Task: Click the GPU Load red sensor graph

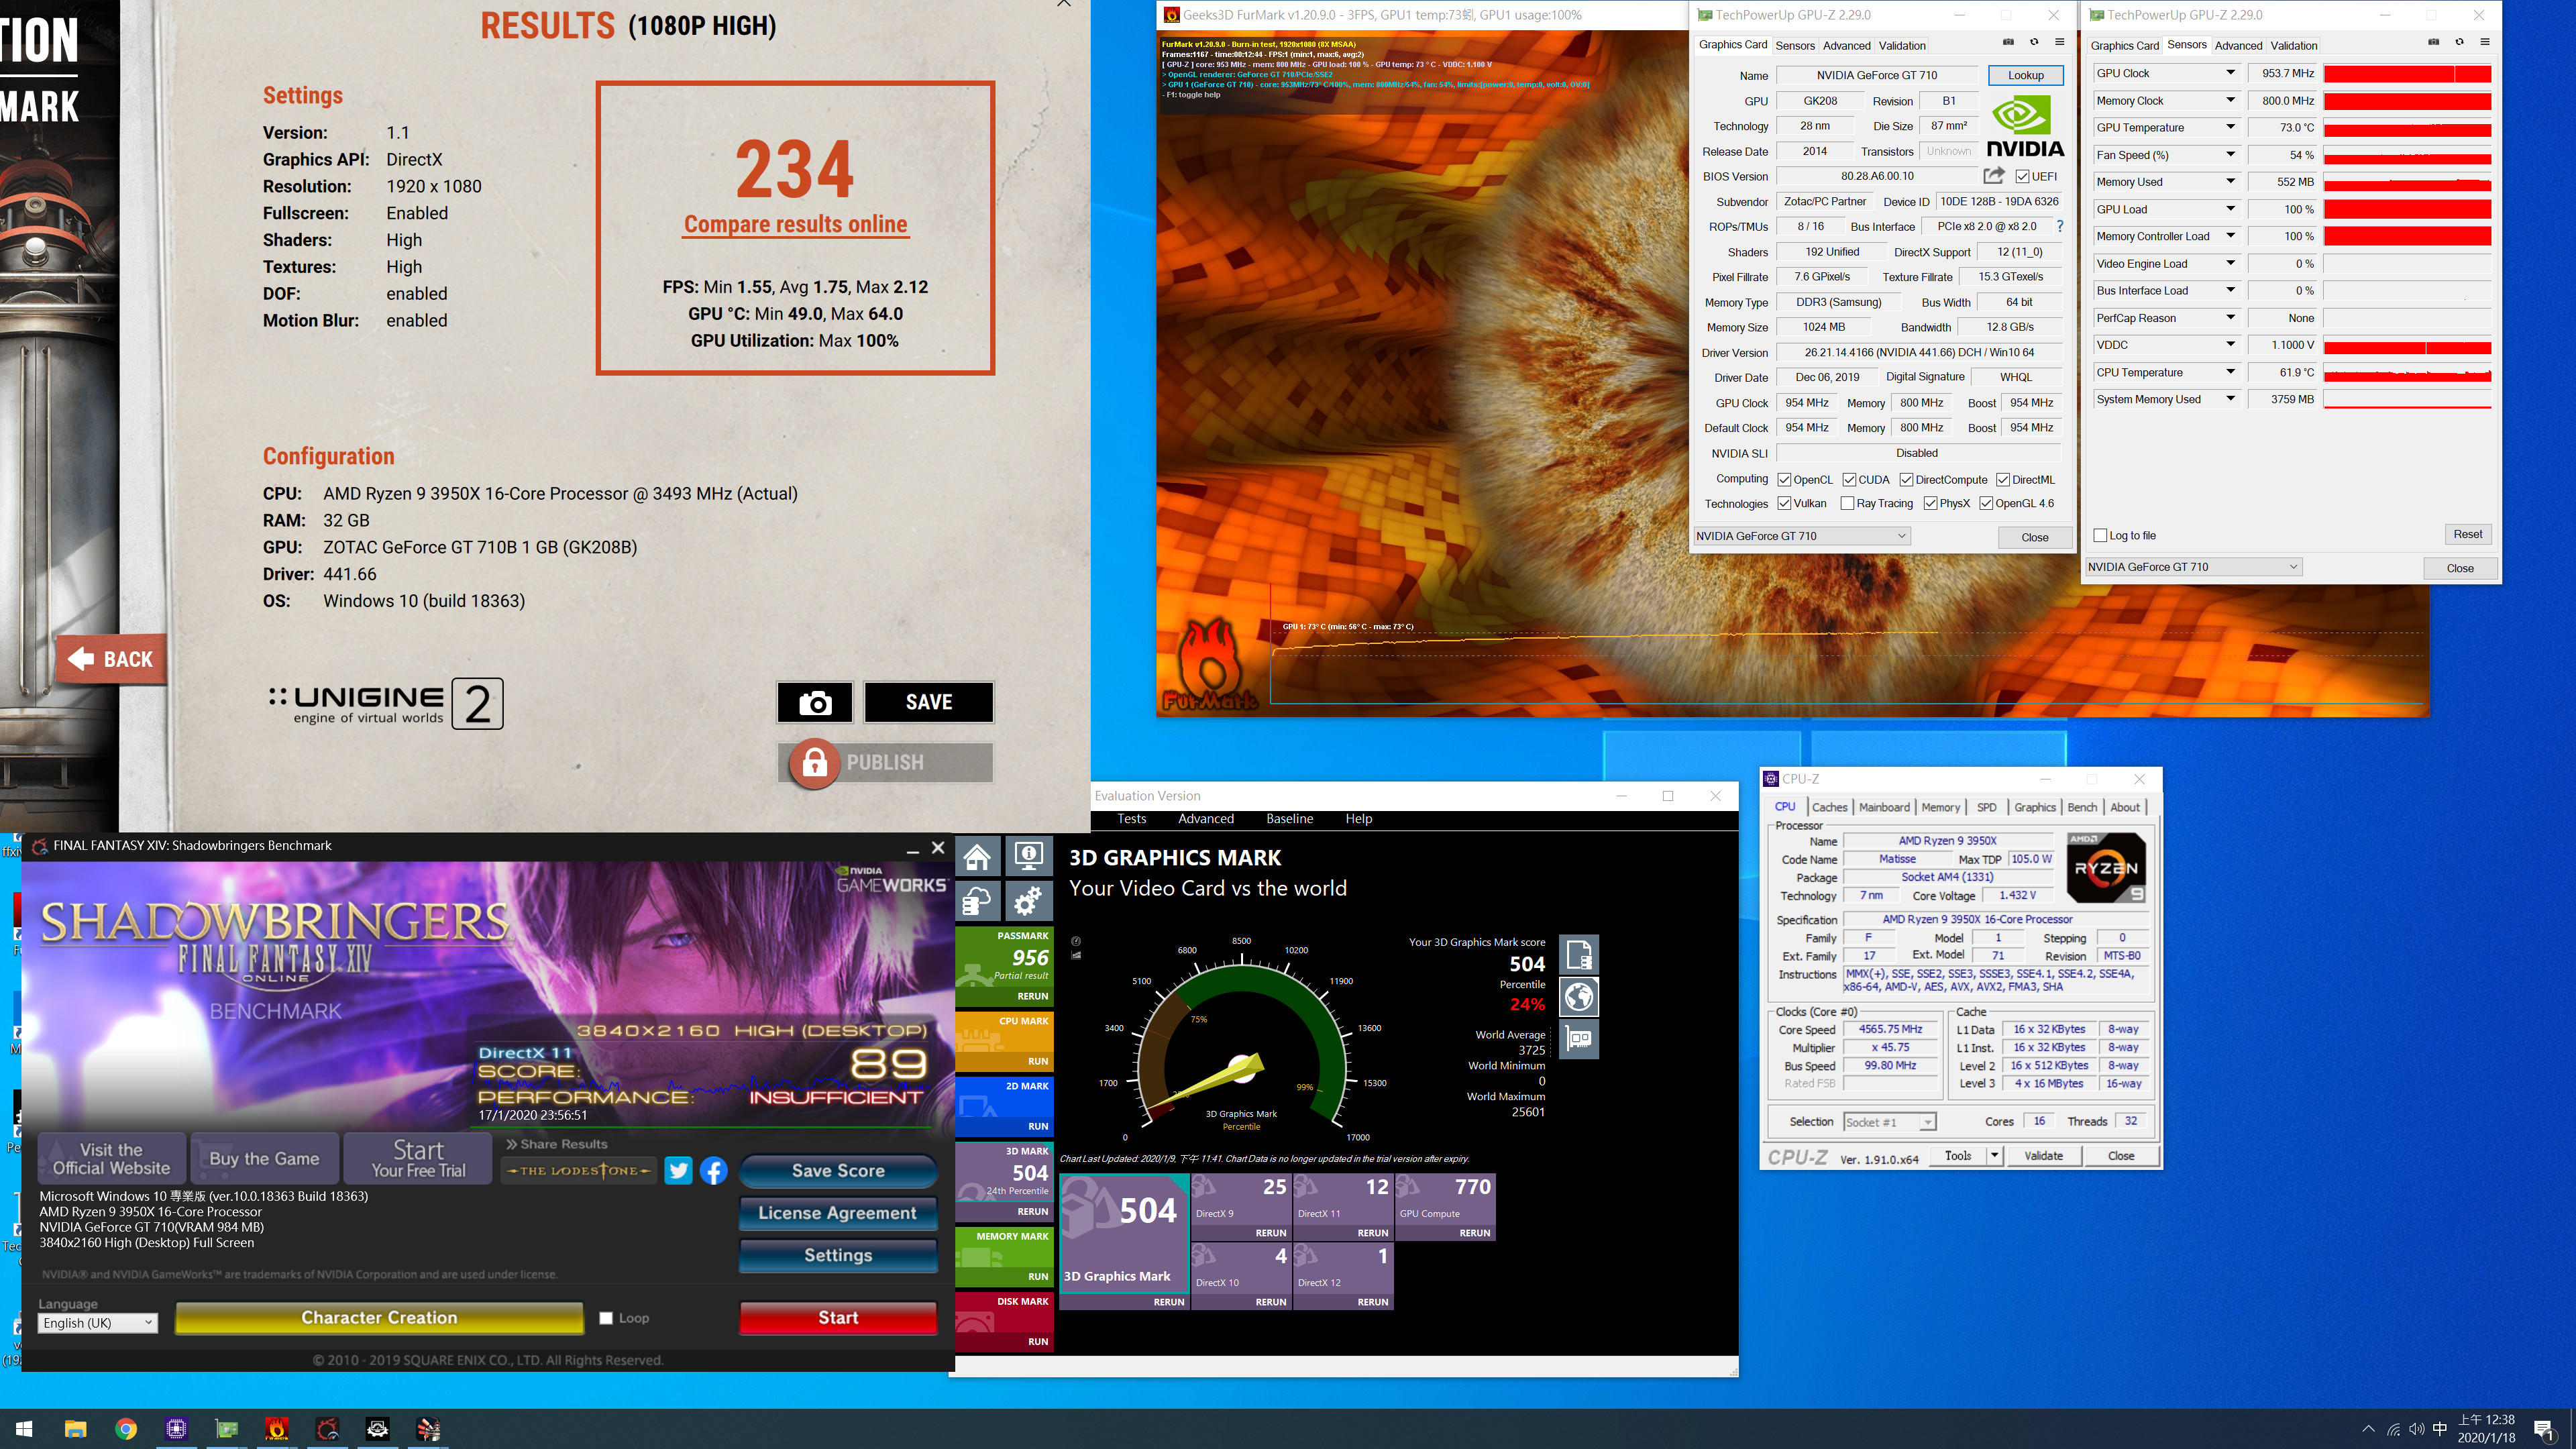Action: [2407, 209]
